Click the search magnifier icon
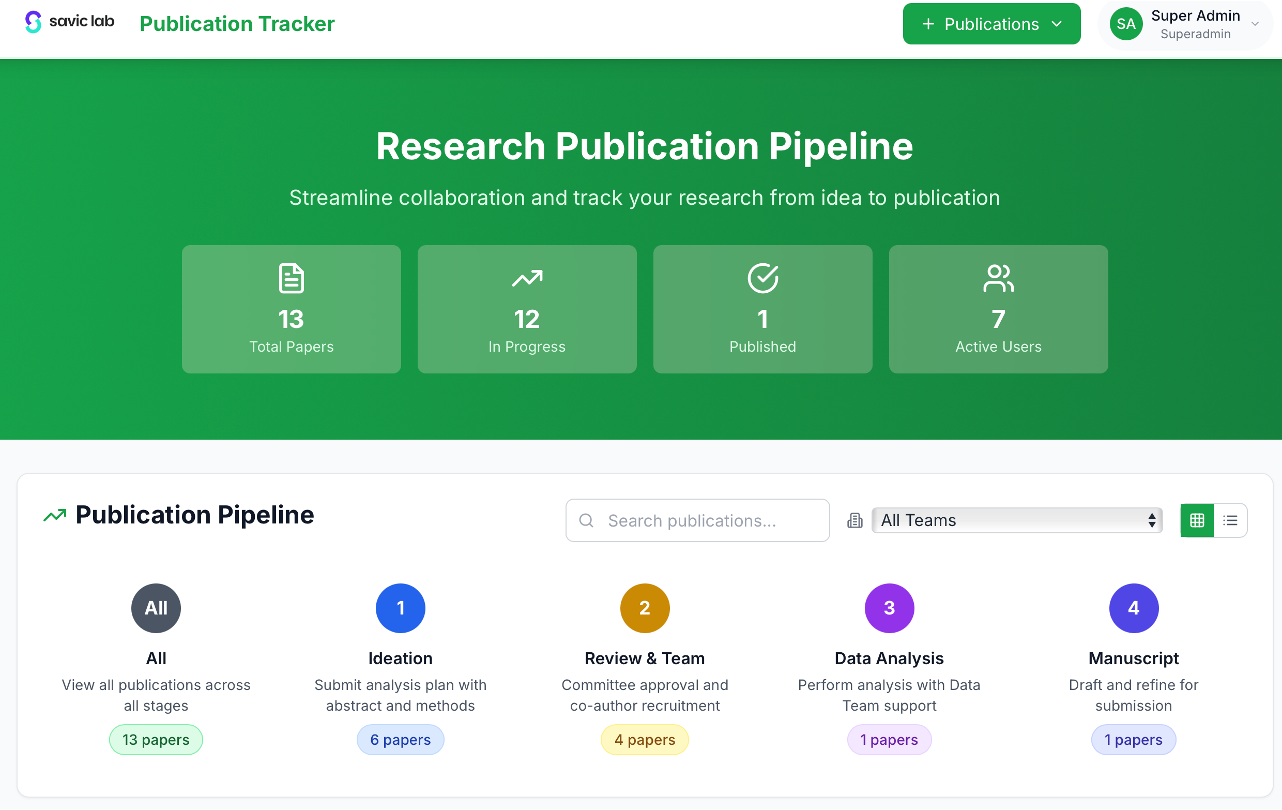 [586, 520]
